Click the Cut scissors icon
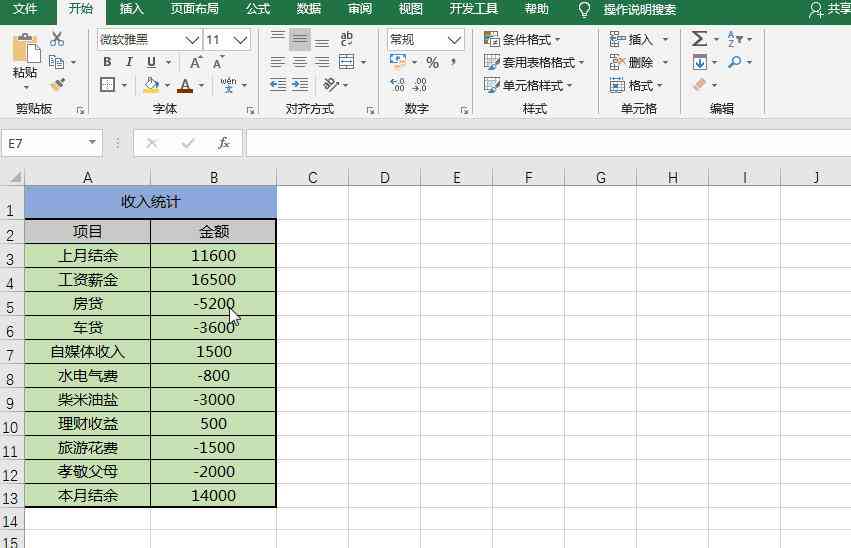851x548 pixels. pyautogui.click(x=57, y=39)
